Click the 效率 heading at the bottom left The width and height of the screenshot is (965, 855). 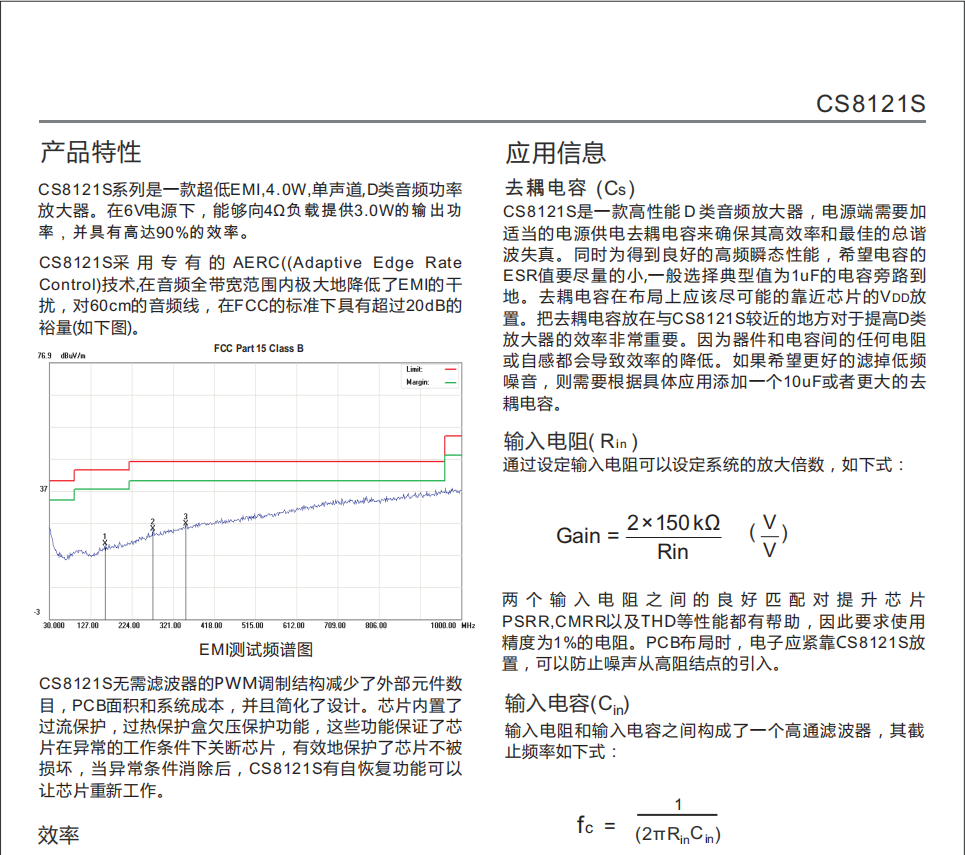pyautogui.click(x=59, y=836)
